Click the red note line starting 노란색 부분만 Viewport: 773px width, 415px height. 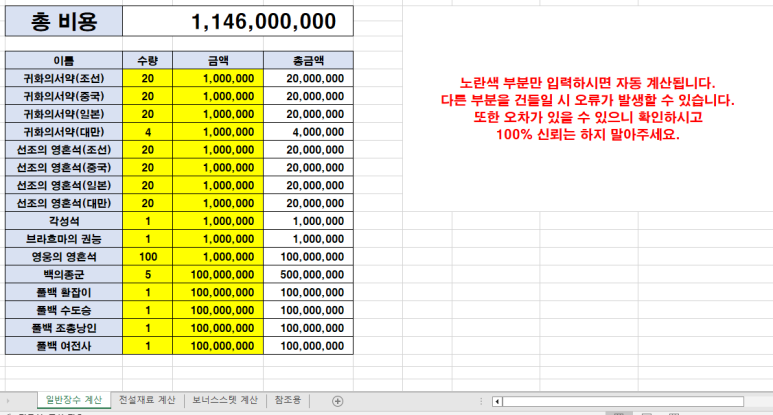587,83
